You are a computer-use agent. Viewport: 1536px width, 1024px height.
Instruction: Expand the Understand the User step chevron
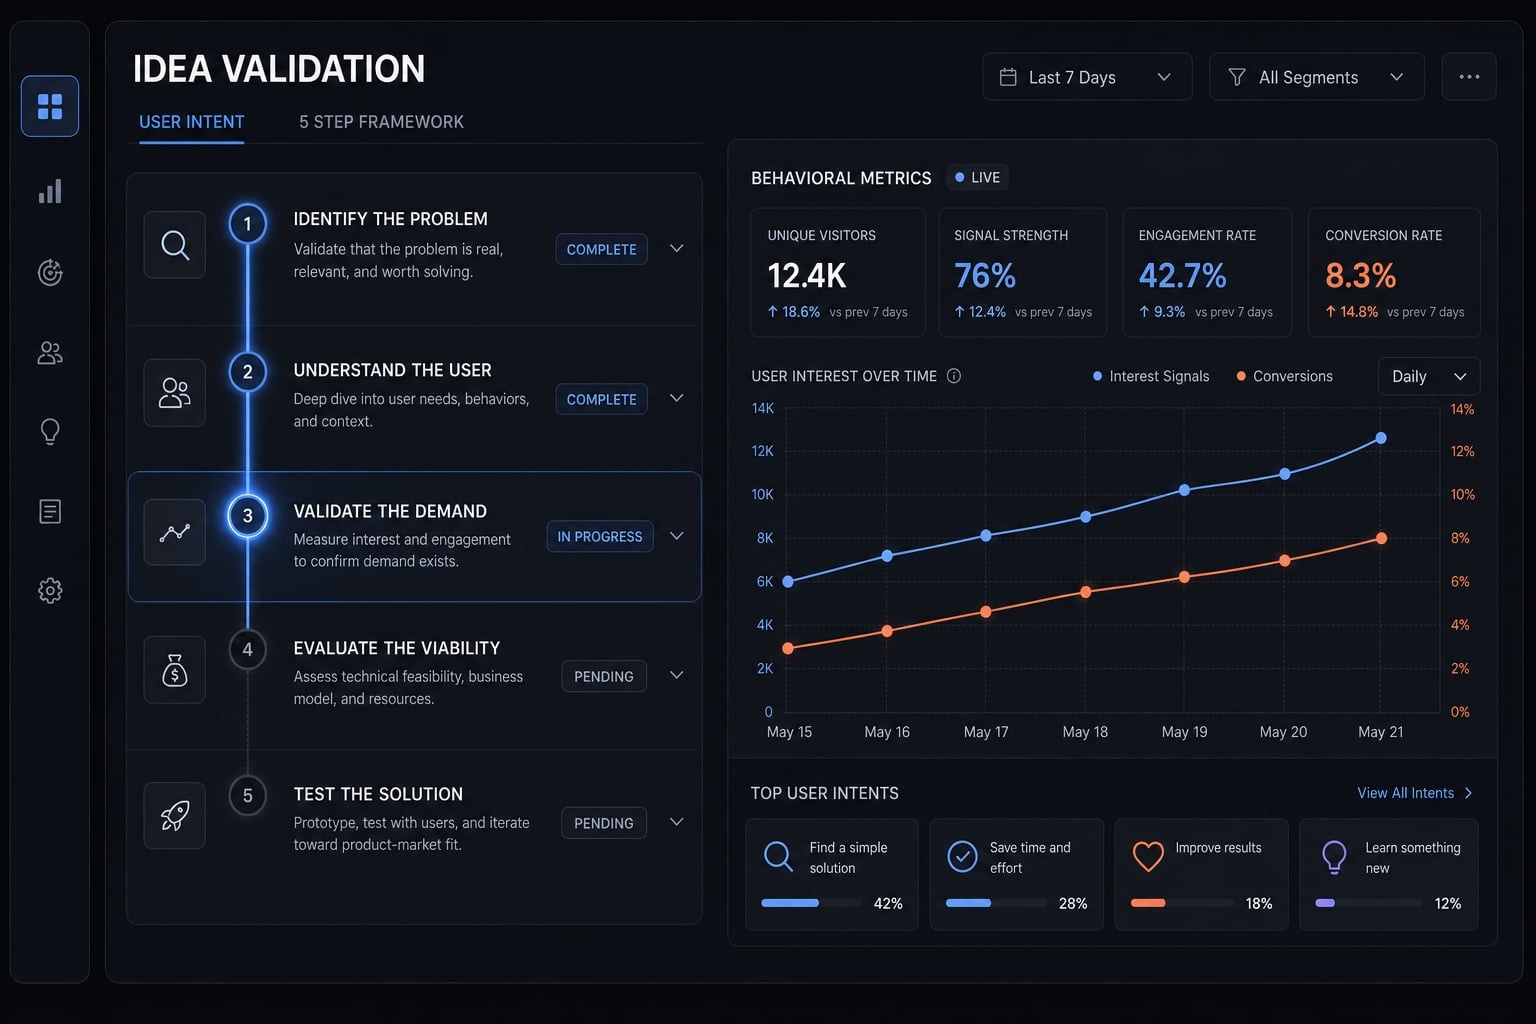pyautogui.click(x=677, y=398)
